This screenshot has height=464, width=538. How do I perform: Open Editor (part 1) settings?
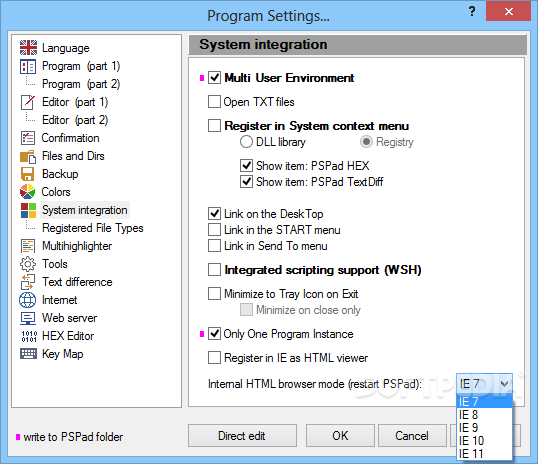75,102
